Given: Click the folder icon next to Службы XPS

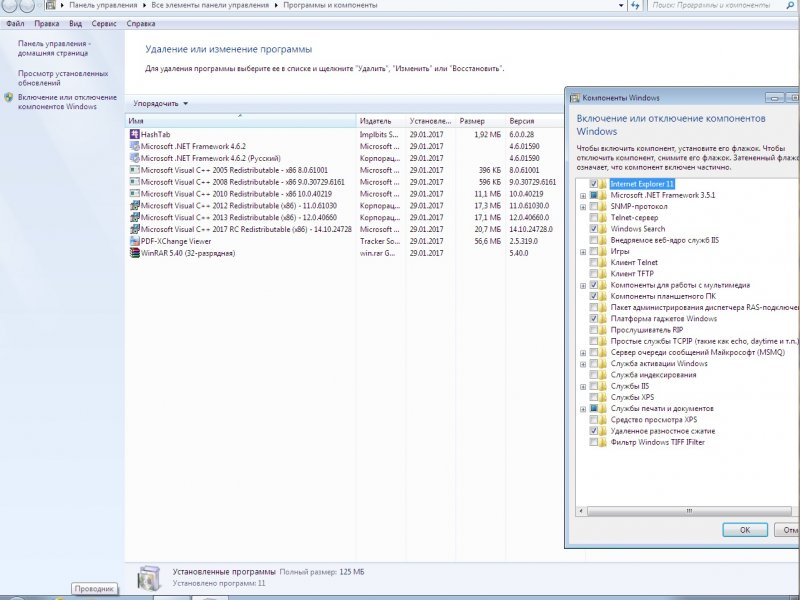Looking at the screenshot, I should click(603, 397).
